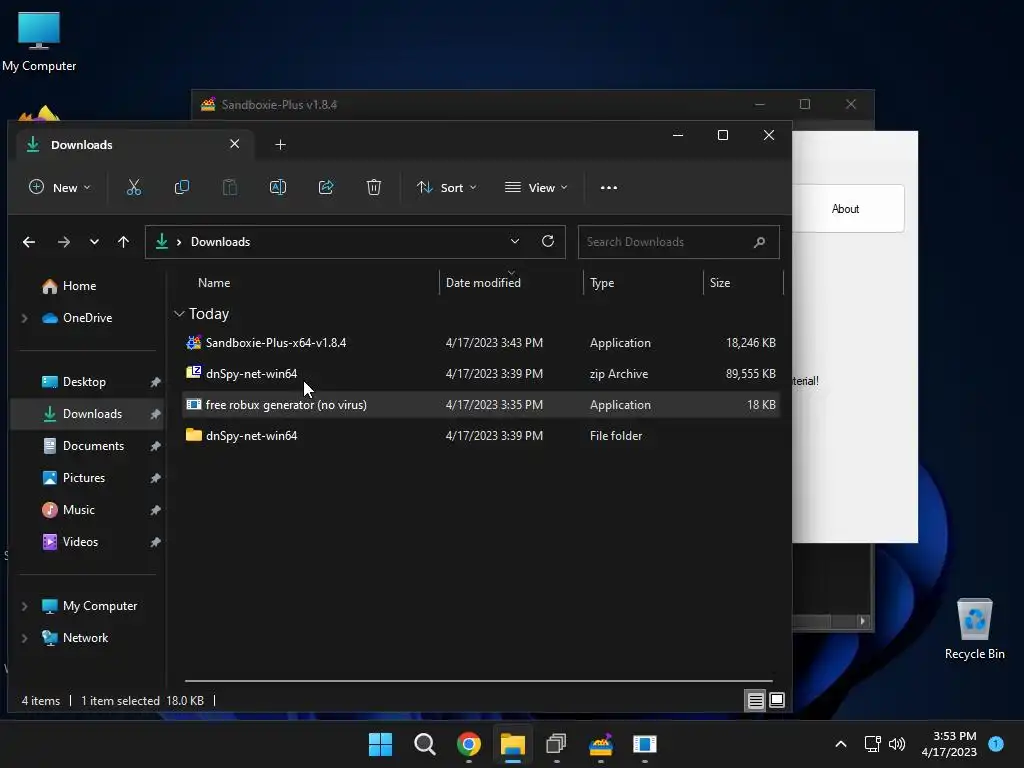The height and width of the screenshot is (768, 1024).
Task: Open recent locations dropdown arrow
Action: point(94,242)
